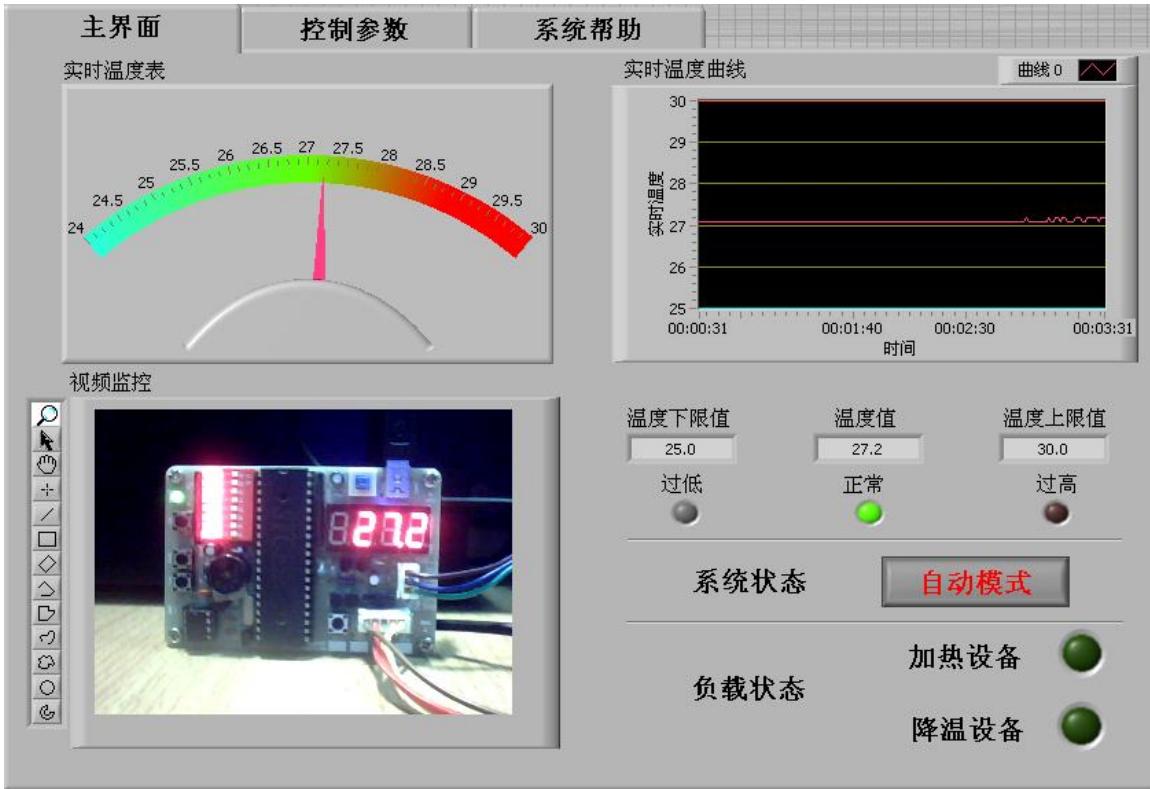The width and height of the screenshot is (1150, 789).
Task: Click the video monitor camera image
Action: tap(303, 561)
